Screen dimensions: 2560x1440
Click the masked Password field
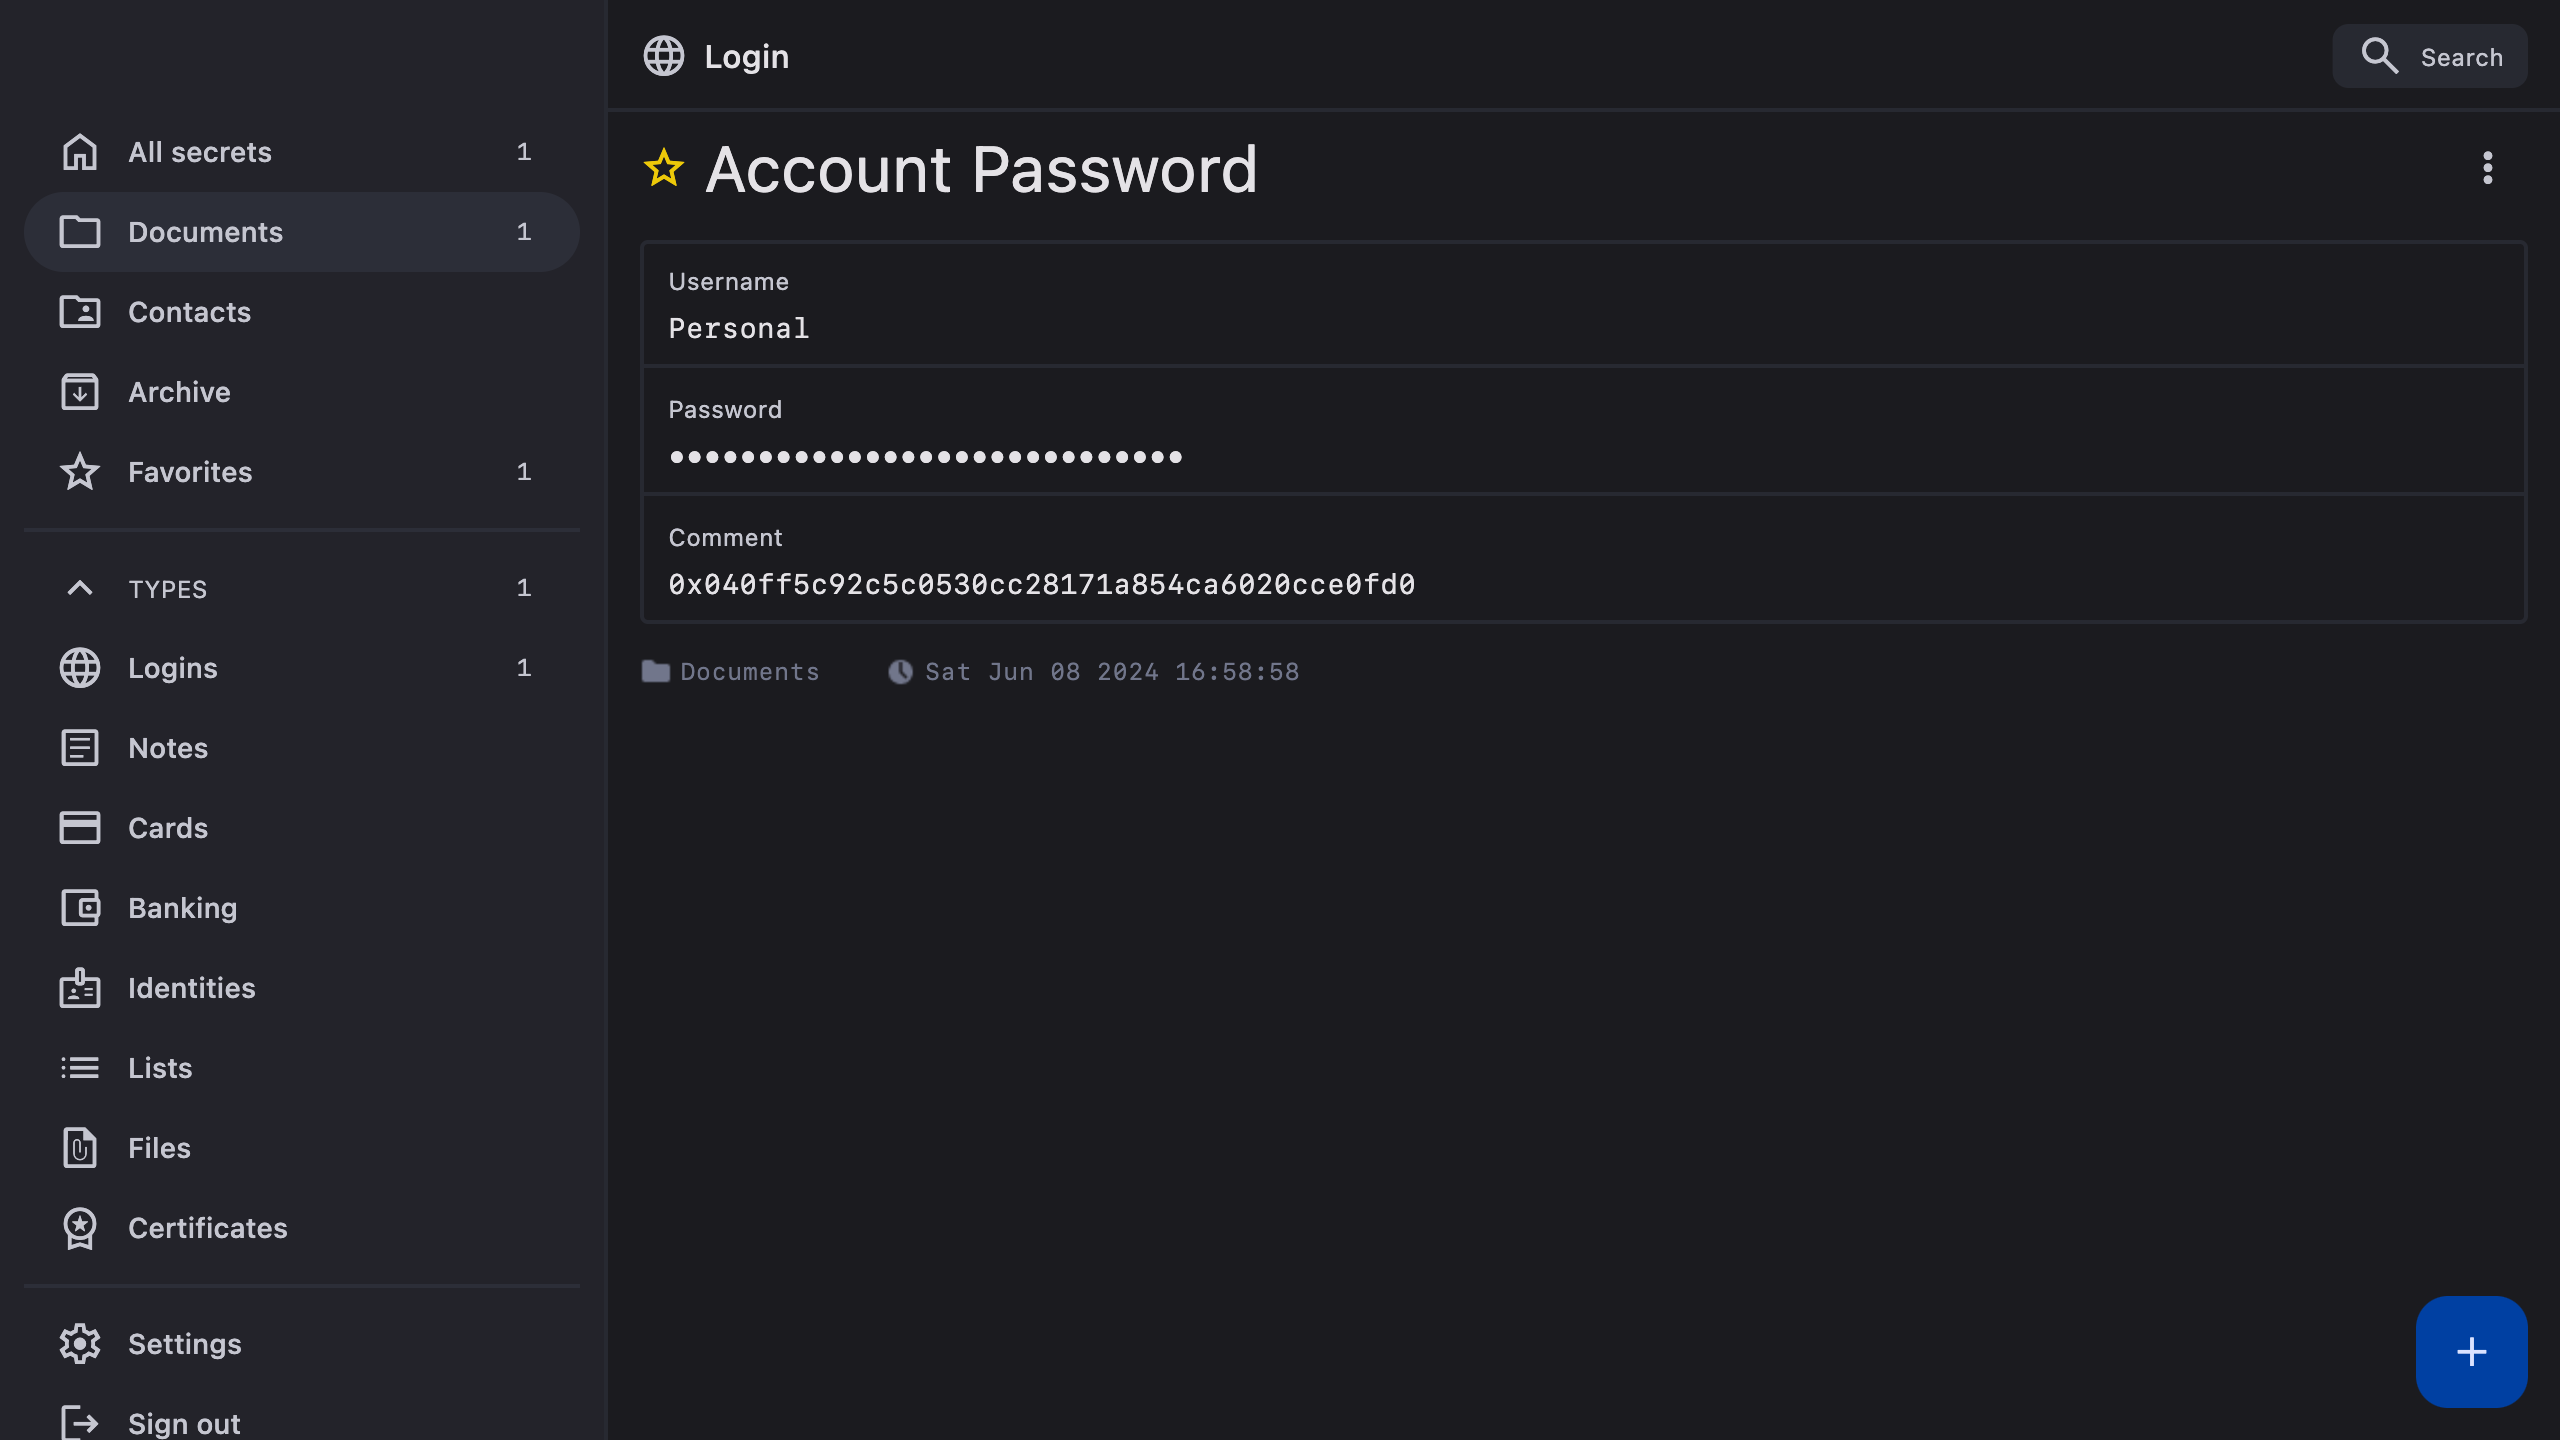click(x=926, y=457)
